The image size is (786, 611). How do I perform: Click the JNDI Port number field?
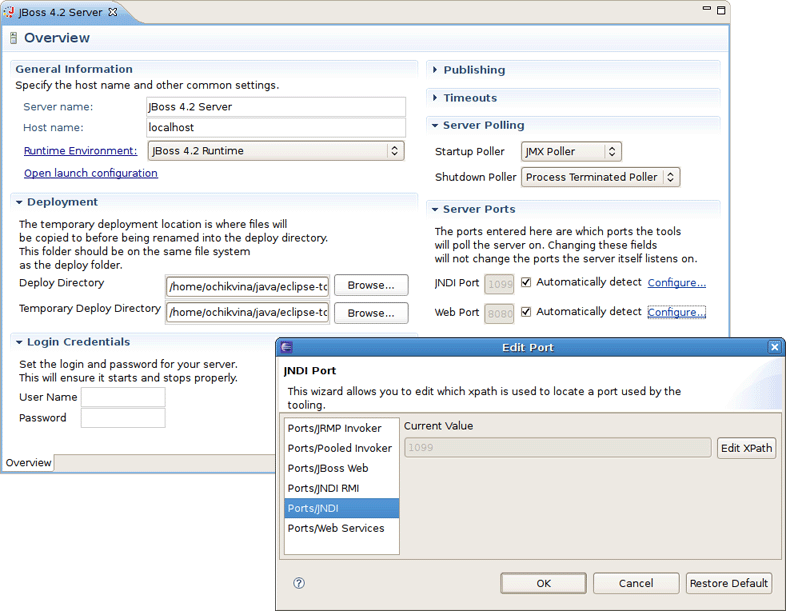coord(499,284)
